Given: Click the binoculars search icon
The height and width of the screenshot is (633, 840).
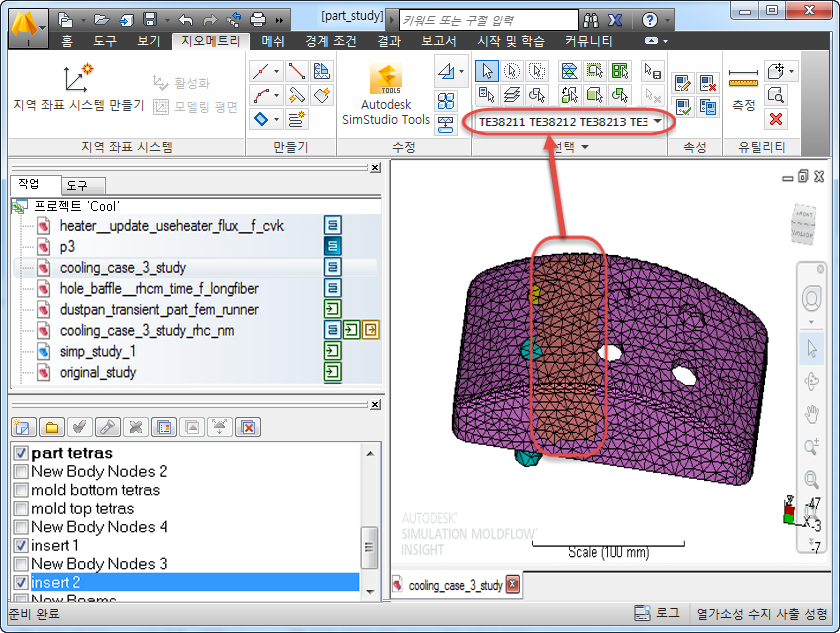Looking at the screenshot, I should point(591,20).
